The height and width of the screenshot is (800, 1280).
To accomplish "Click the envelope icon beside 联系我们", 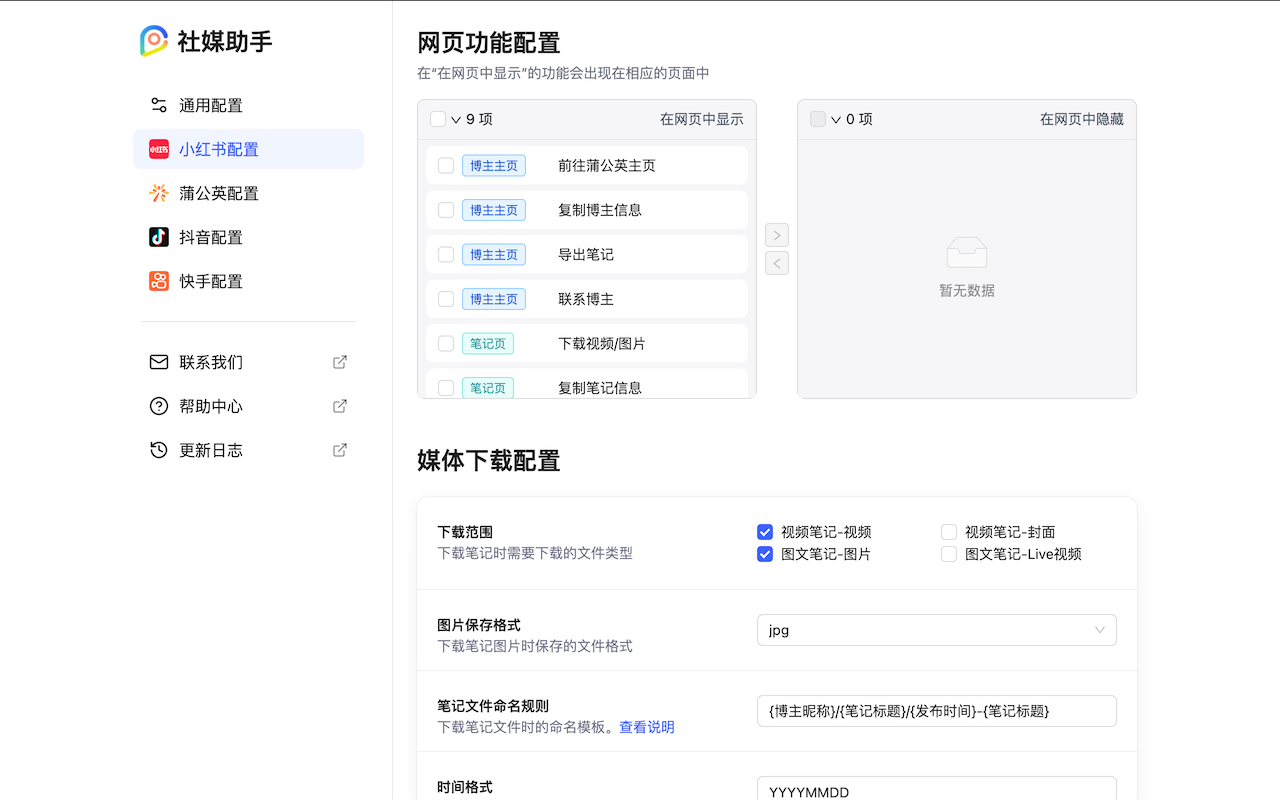I will pyautogui.click(x=158, y=362).
